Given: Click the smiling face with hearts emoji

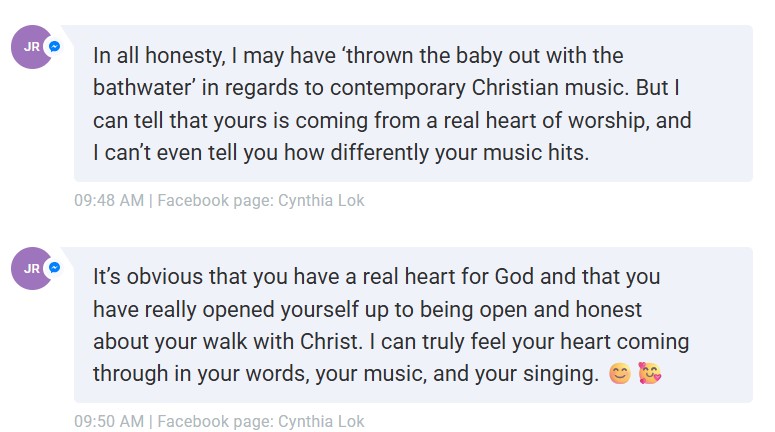Looking at the screenshot, I should tap(649, 373).
